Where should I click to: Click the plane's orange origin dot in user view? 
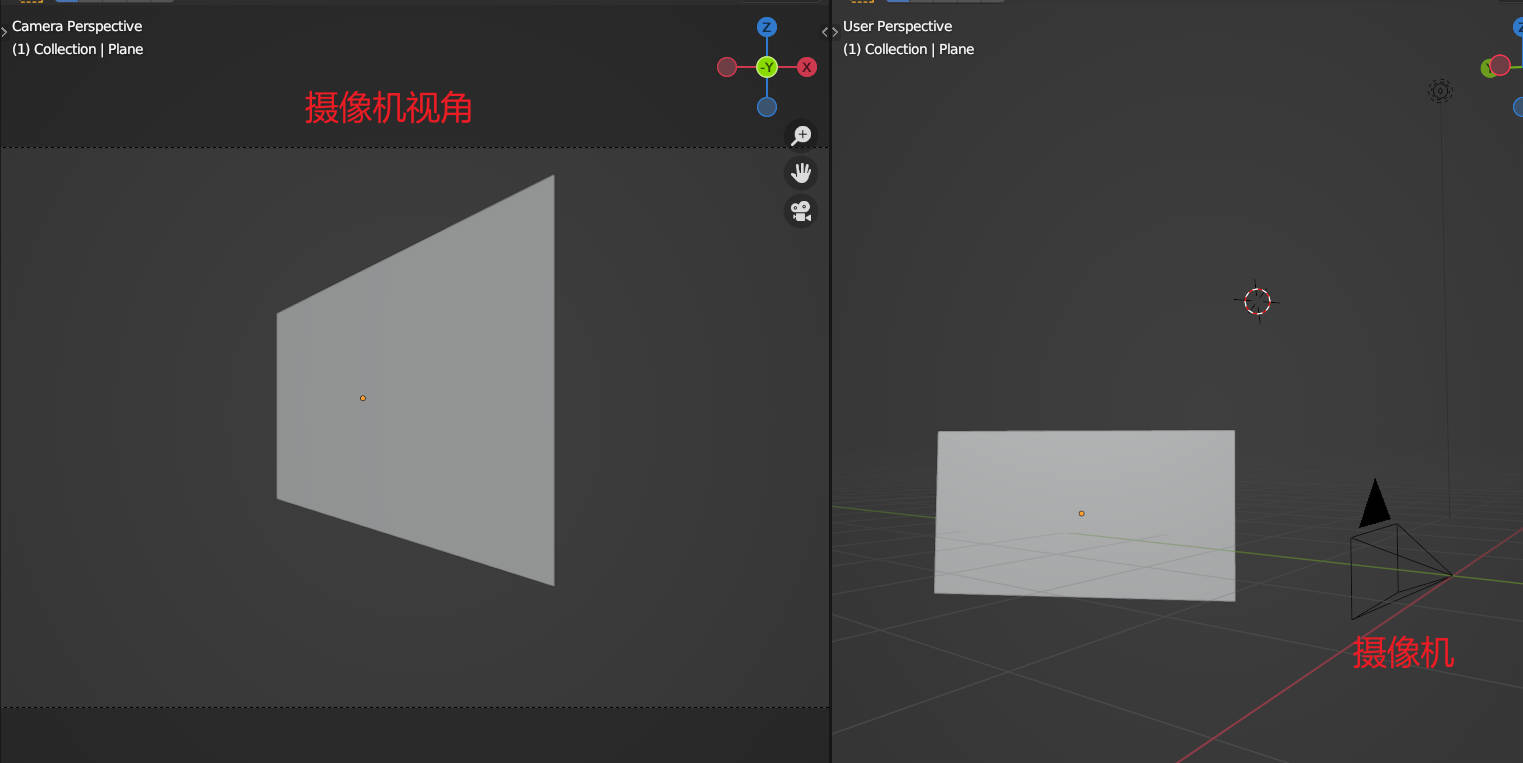click(x=1081, y=513)
